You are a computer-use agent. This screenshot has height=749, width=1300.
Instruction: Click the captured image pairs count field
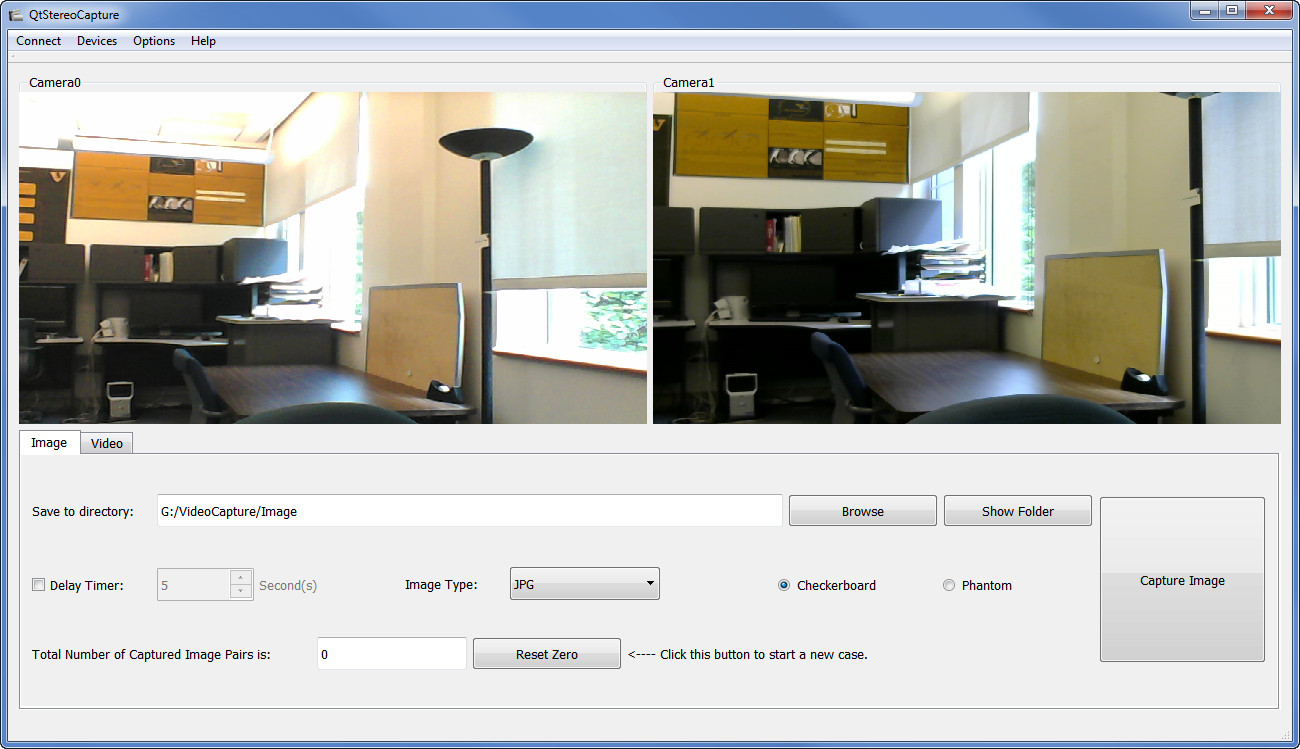click(391, 654)
